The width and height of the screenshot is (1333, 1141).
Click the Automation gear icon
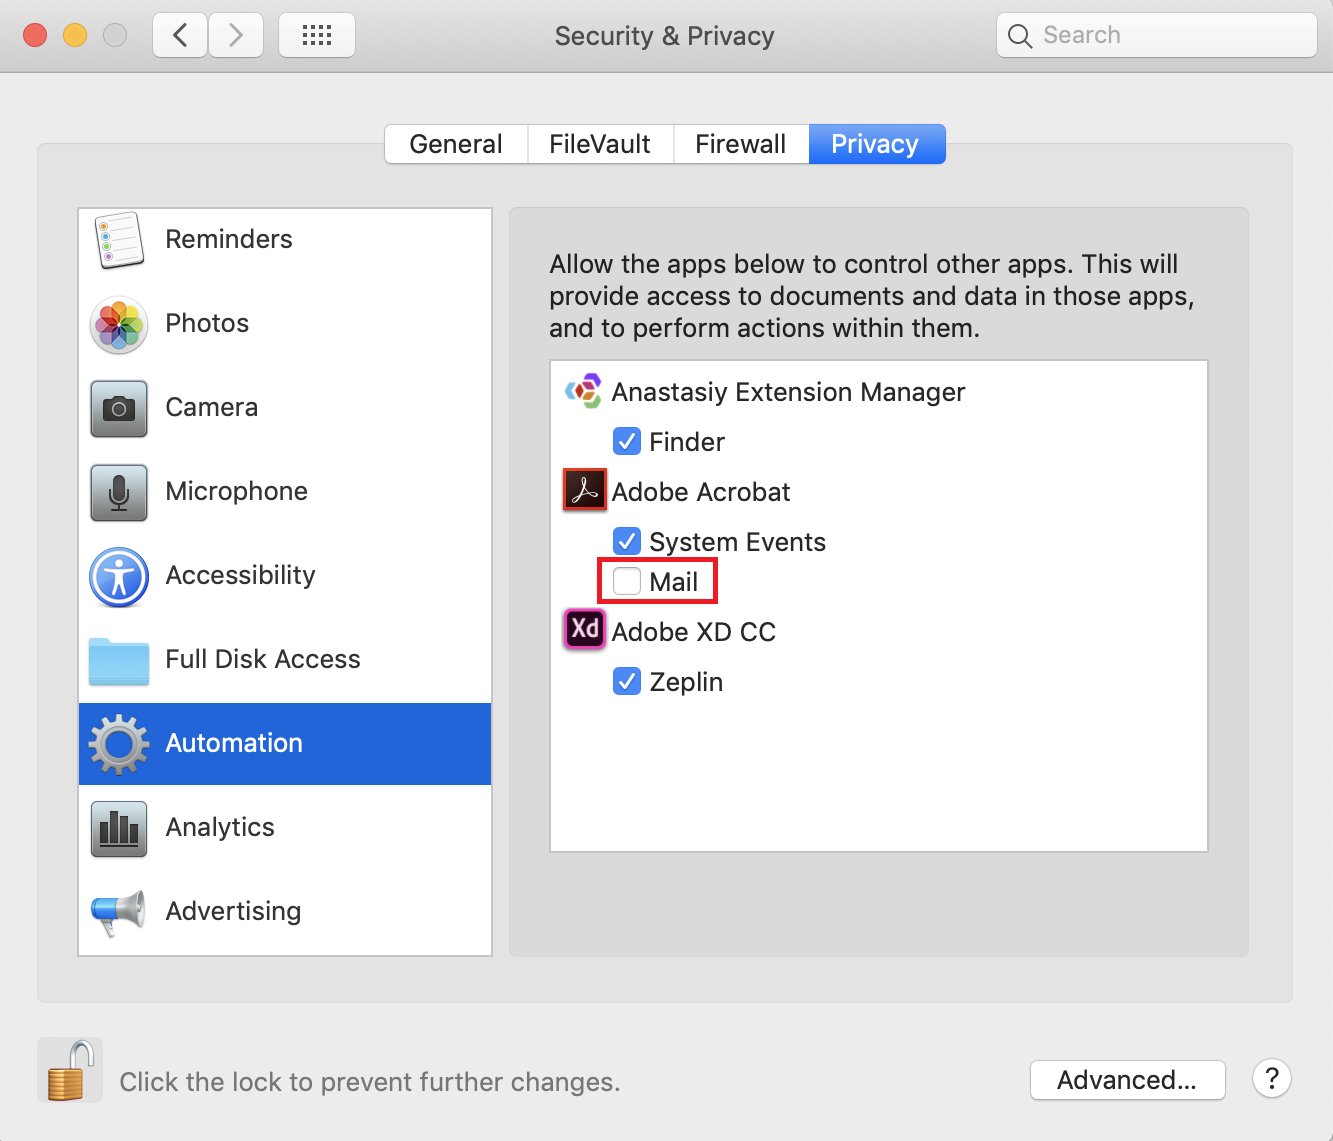[118, 743]
